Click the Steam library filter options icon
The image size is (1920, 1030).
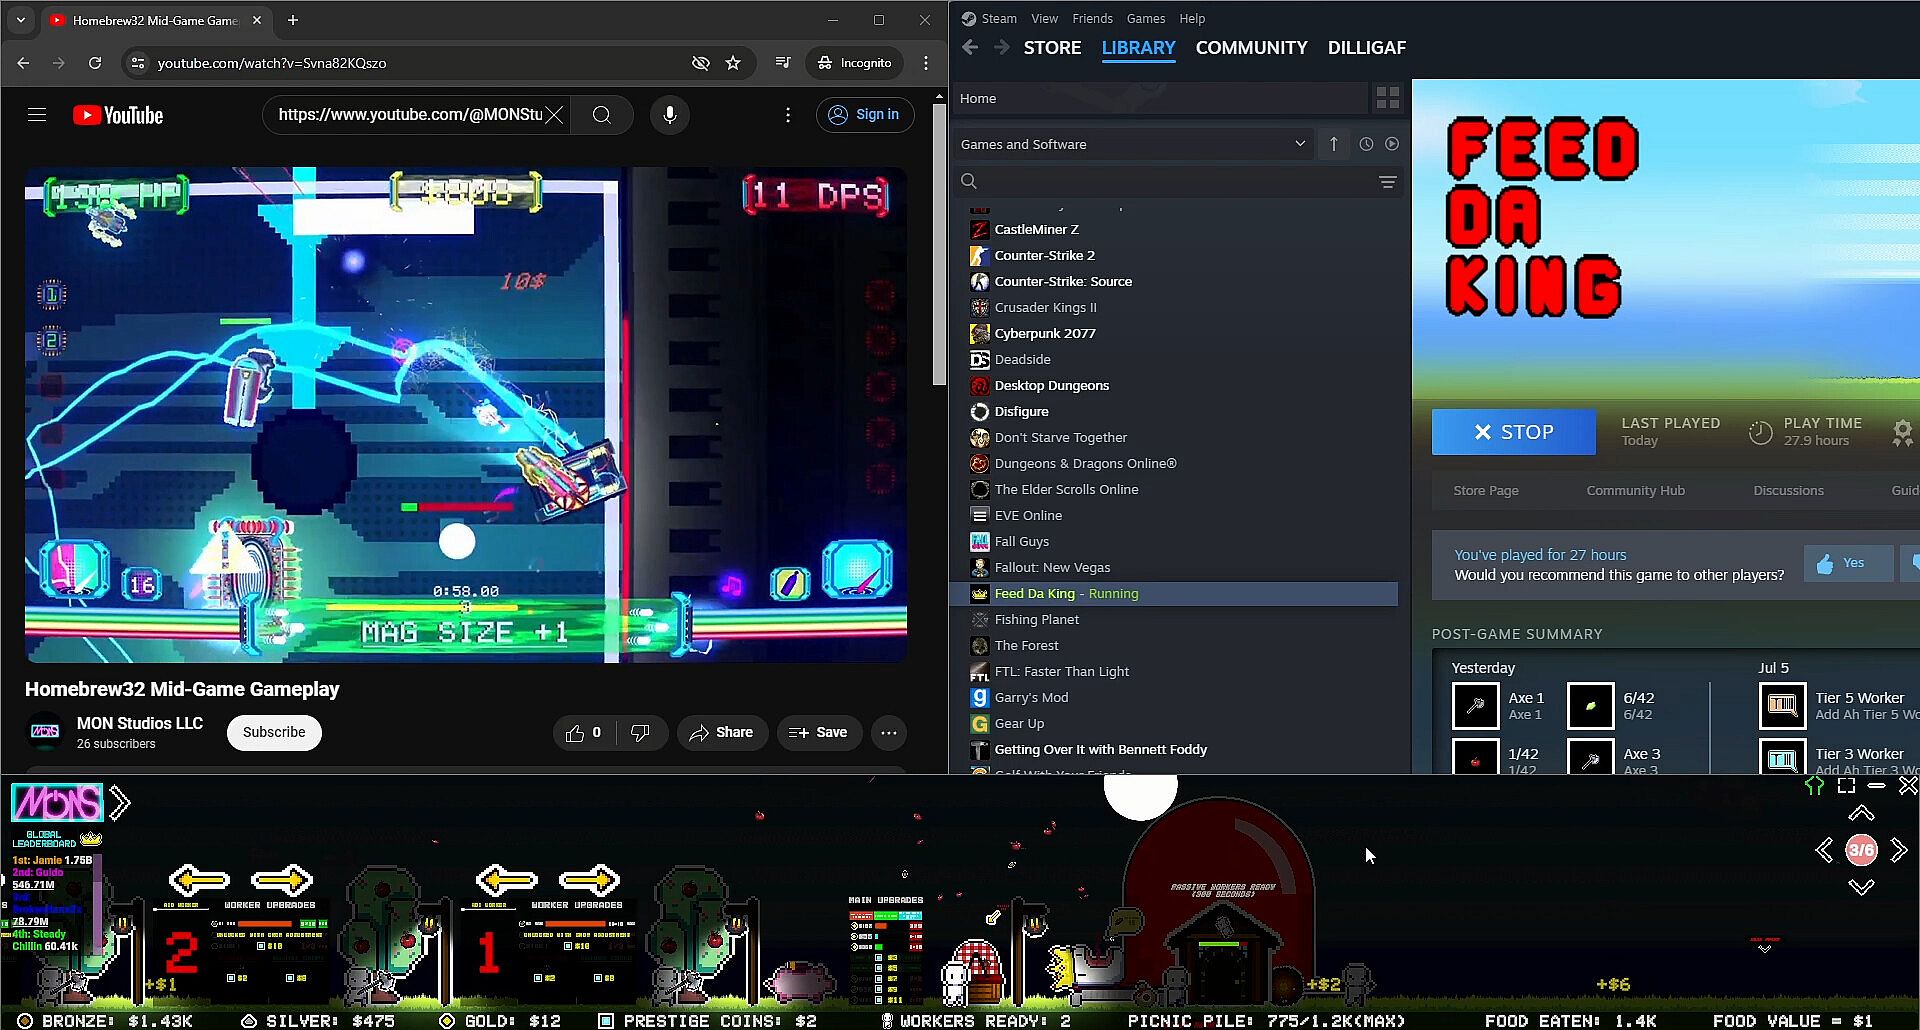(1387, 182)
